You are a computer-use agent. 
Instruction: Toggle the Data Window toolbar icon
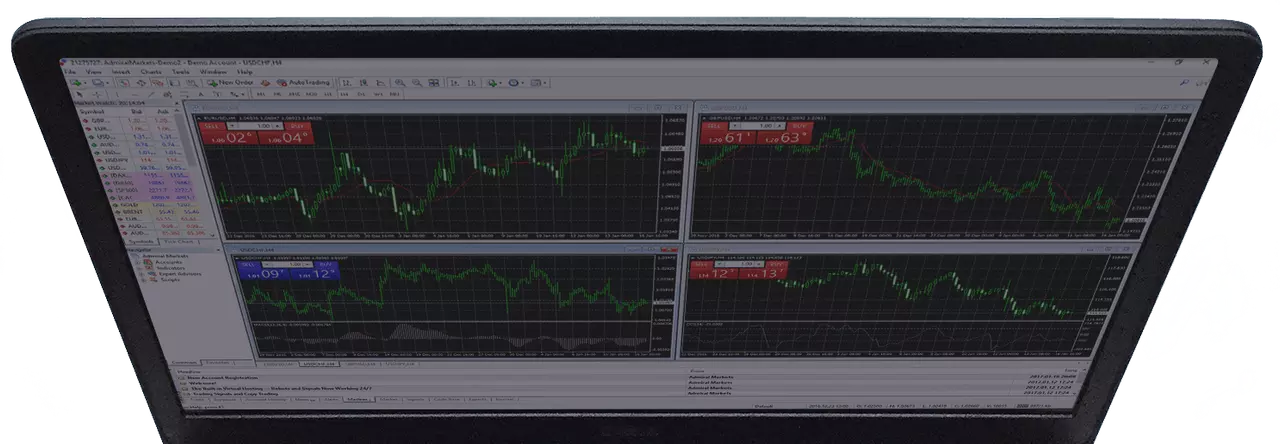point(141,83)
